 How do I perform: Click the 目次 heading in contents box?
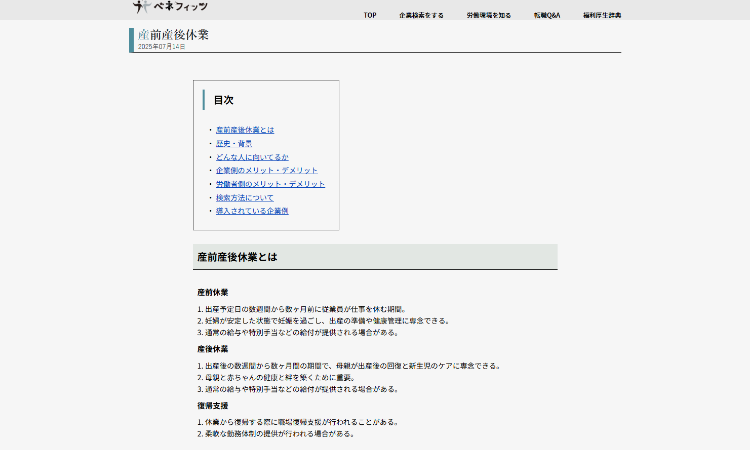point(224,100)
